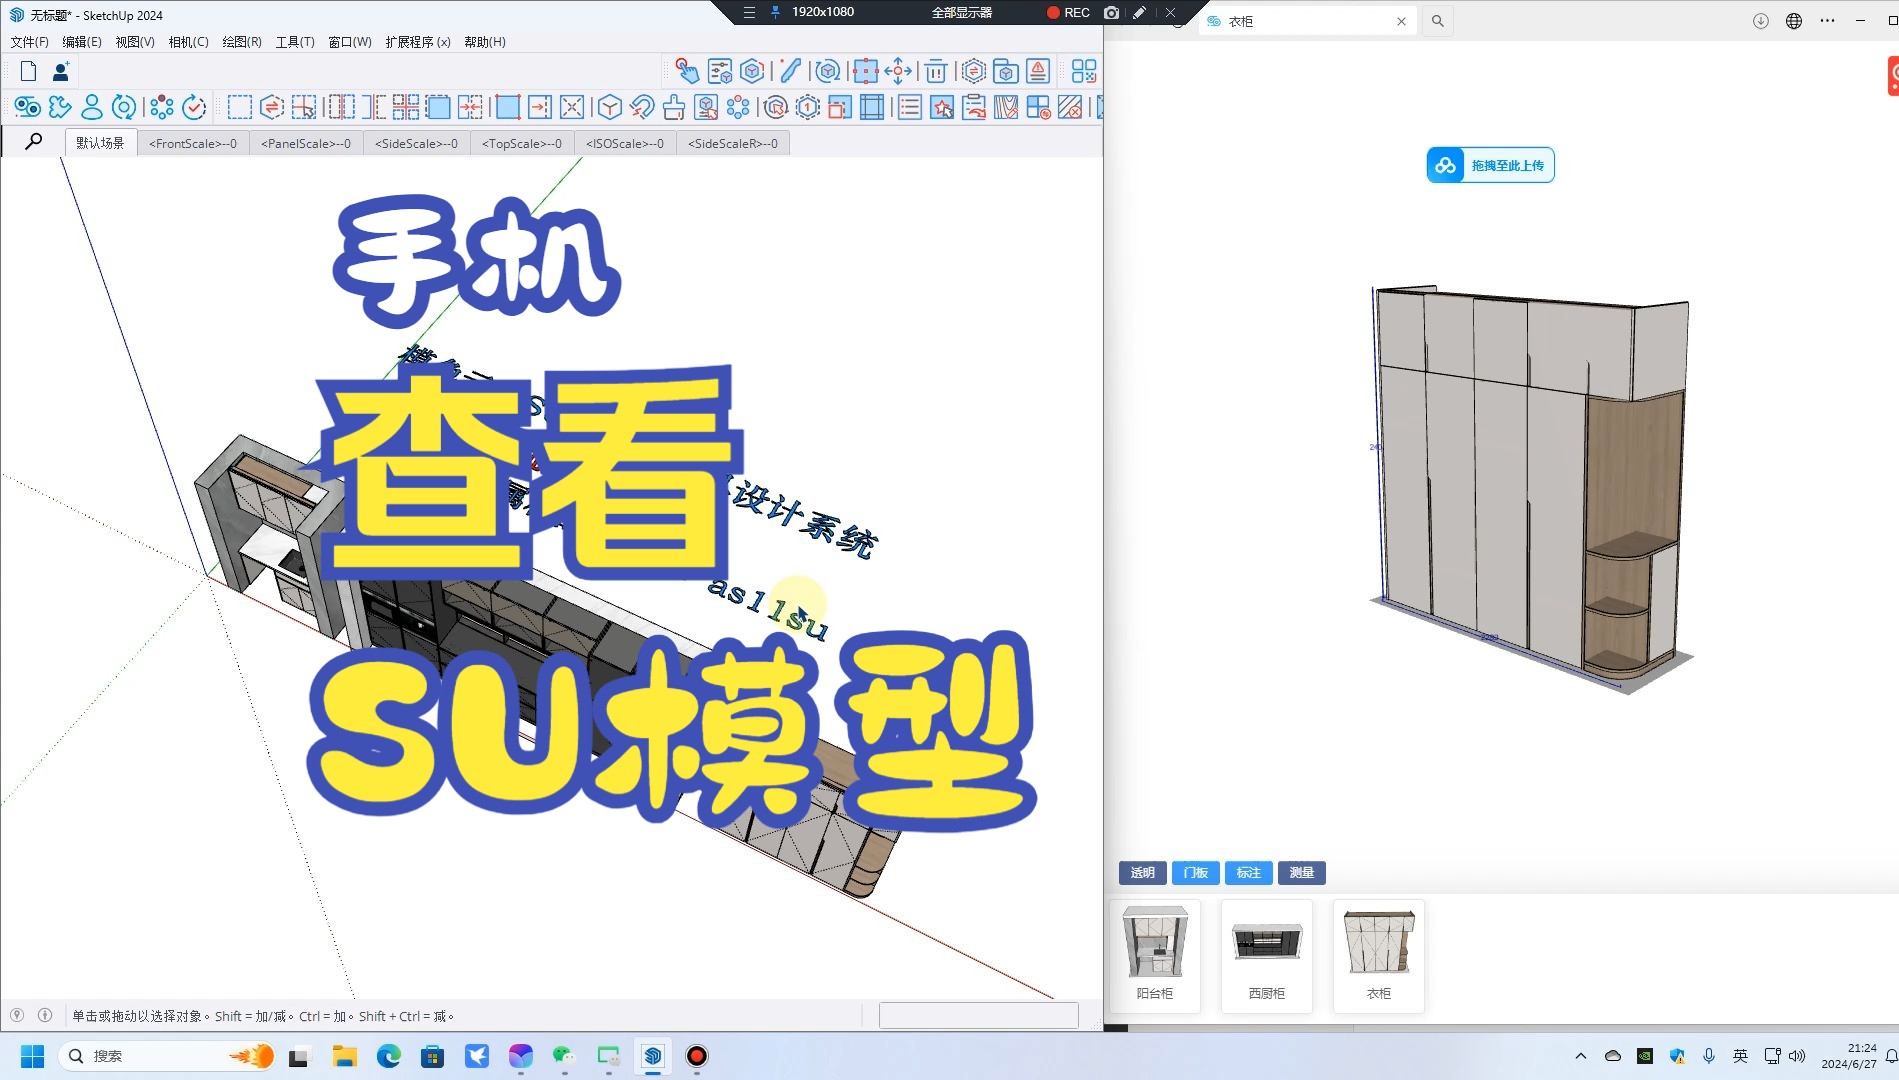This screenshot has height=1080, width=1899.
Task: Click the search button beside 衣柜 tab
Action: [x=1437, y=21]
